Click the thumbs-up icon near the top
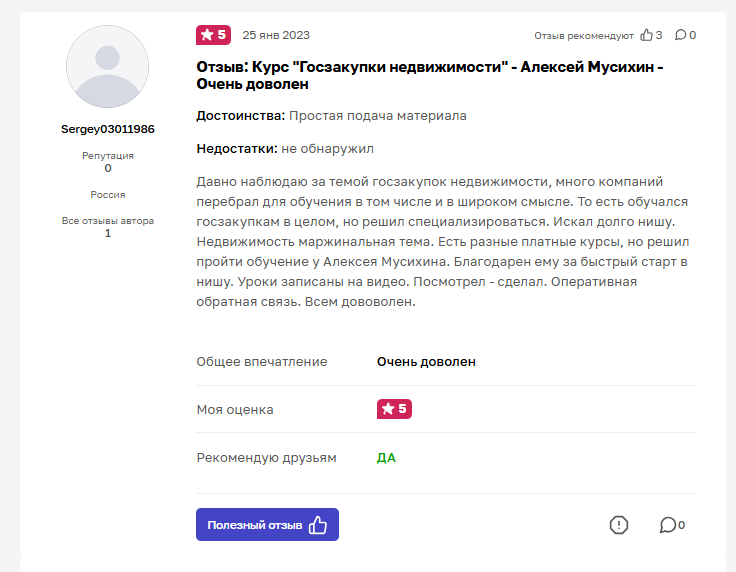The width and height of the screenshot is (736, 572). pyautogui.click(x=645, y=35)
